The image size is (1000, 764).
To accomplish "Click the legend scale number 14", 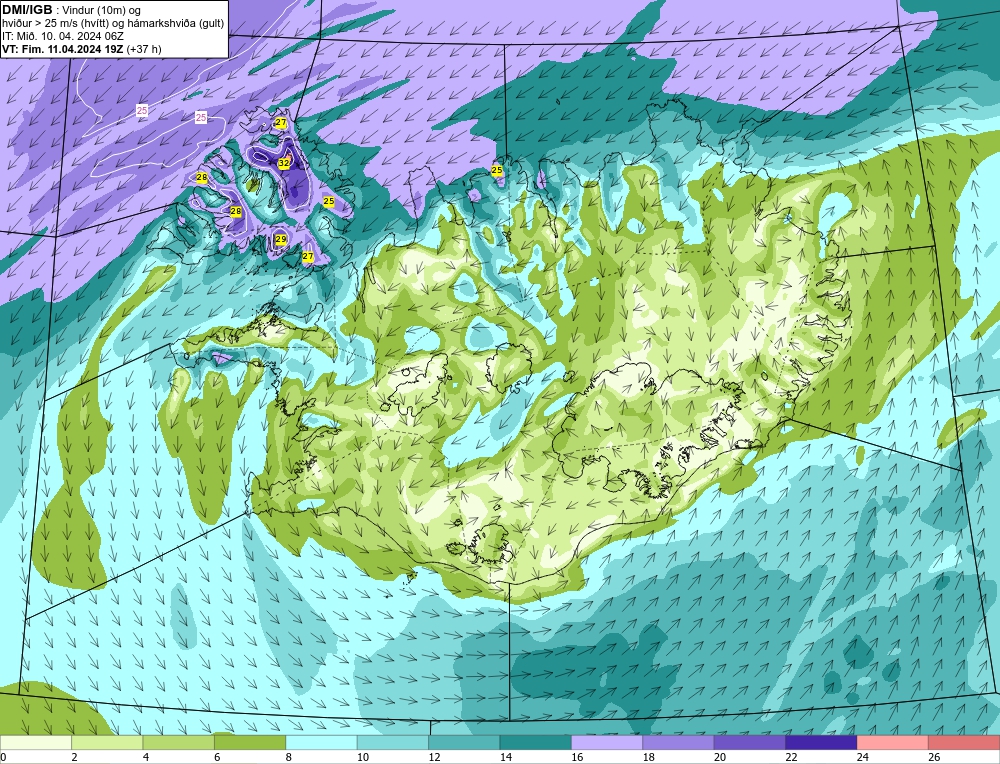I will (505, 757).
